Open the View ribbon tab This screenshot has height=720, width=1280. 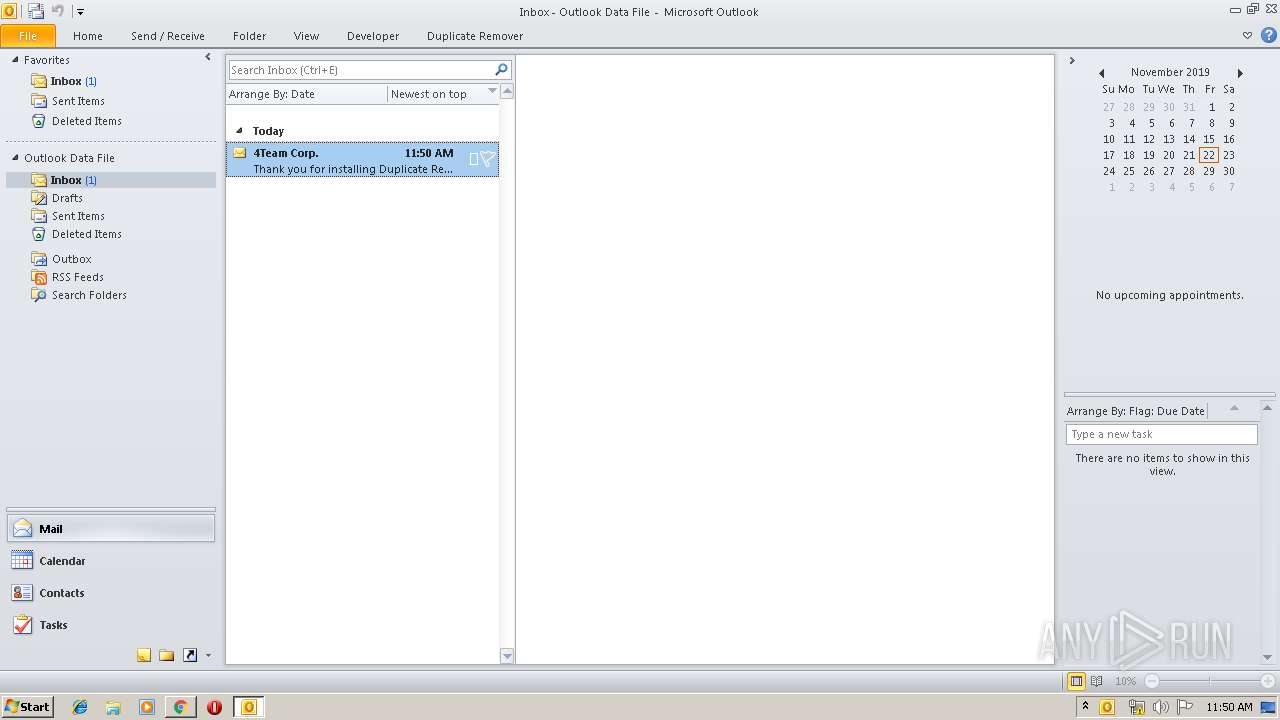[x=306, y=36]
